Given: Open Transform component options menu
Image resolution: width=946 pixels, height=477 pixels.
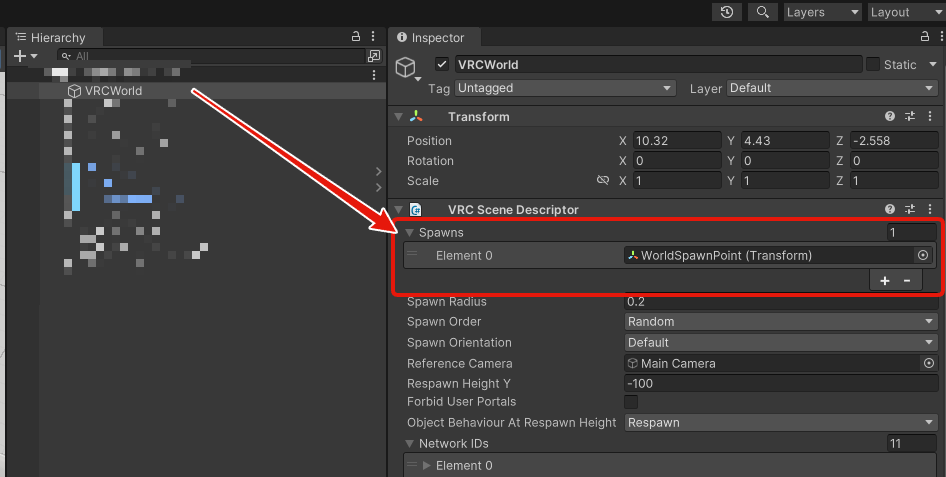Looking at the screenshot, I should pos(930,116).
